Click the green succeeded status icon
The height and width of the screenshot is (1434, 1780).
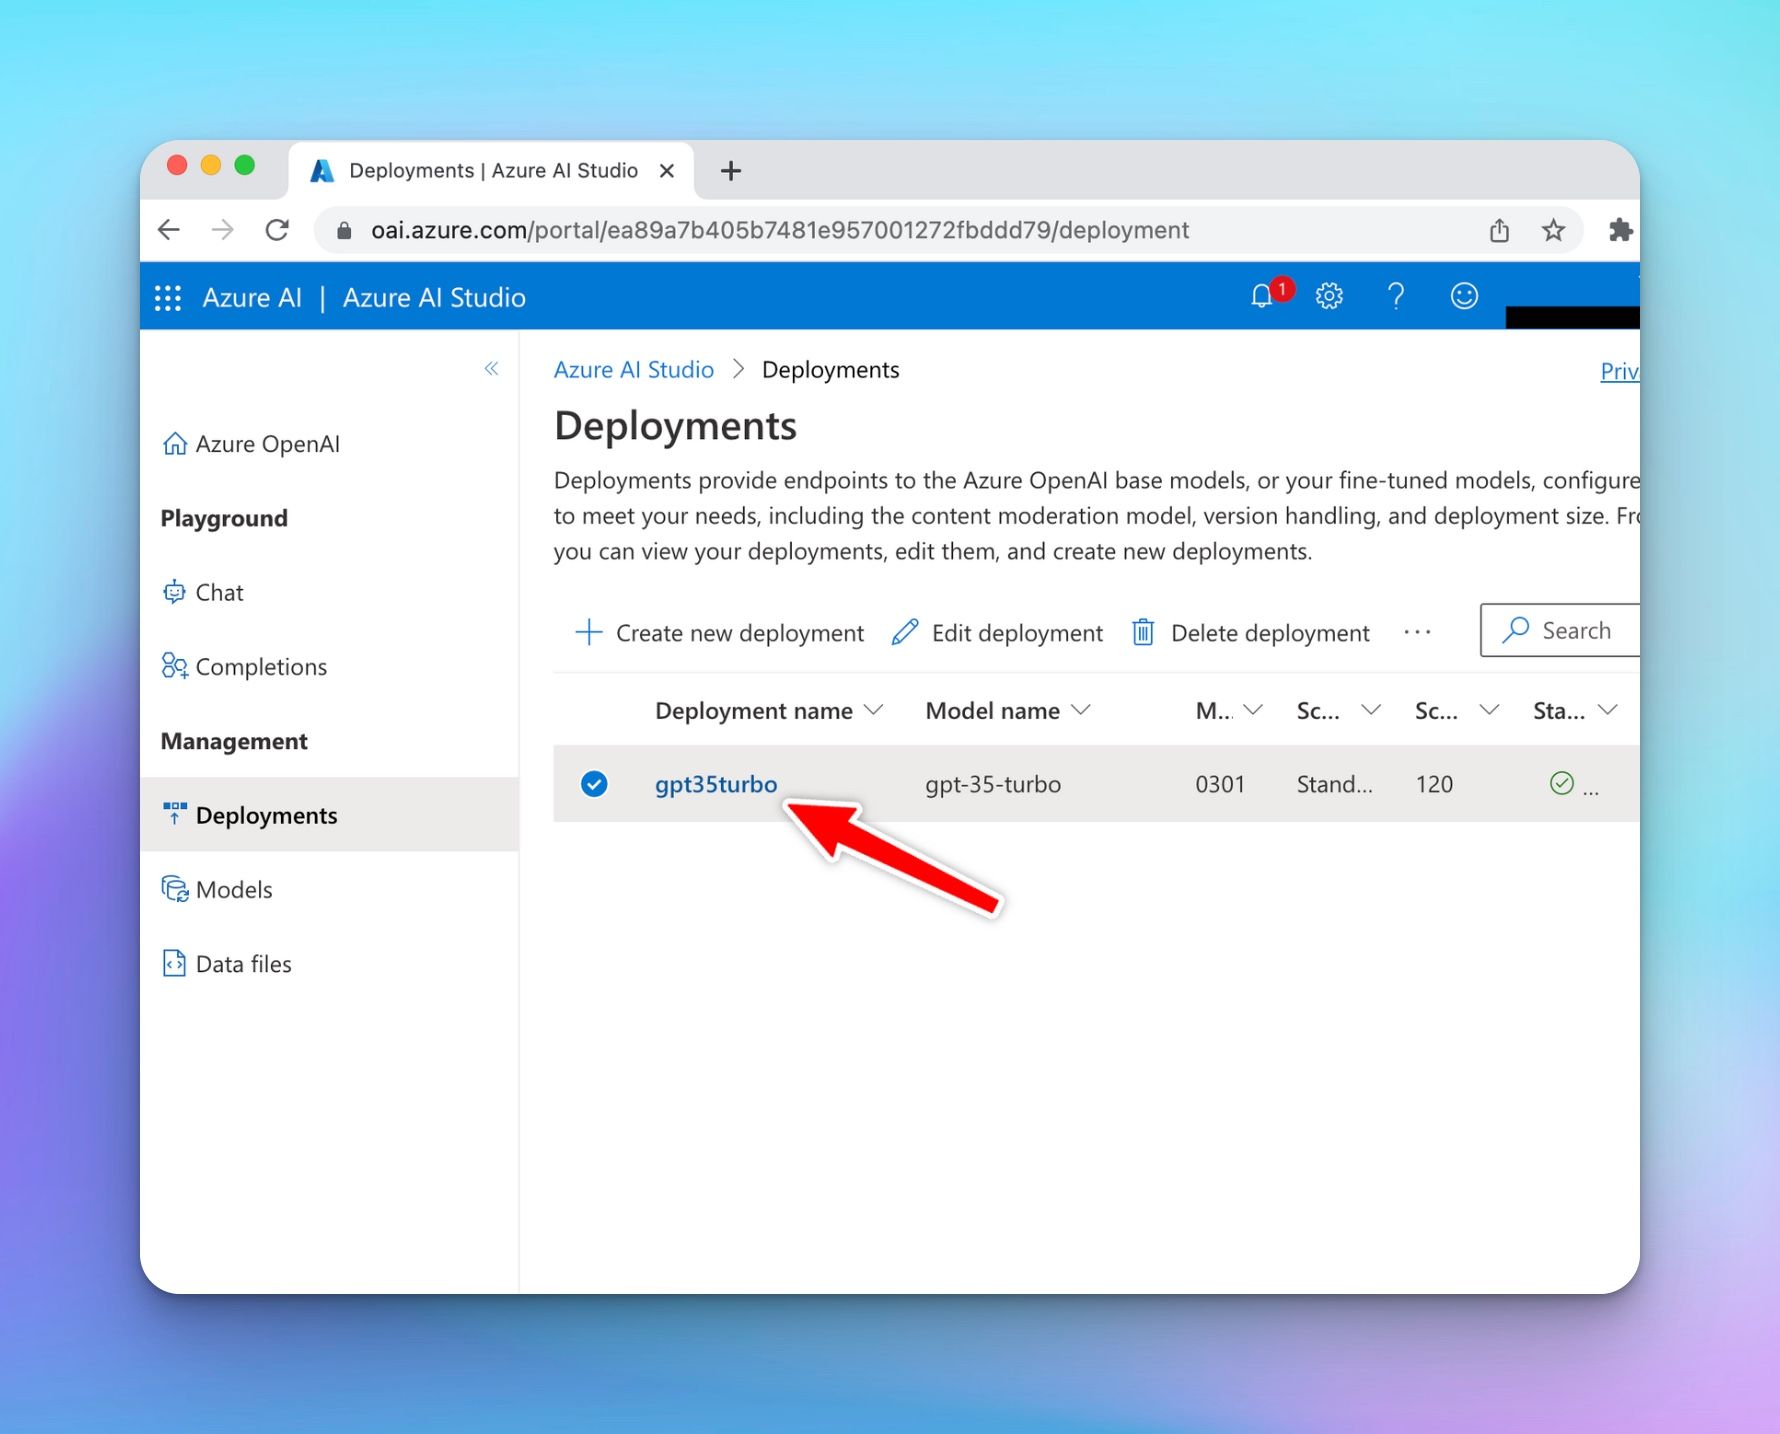pos(1561,783)
